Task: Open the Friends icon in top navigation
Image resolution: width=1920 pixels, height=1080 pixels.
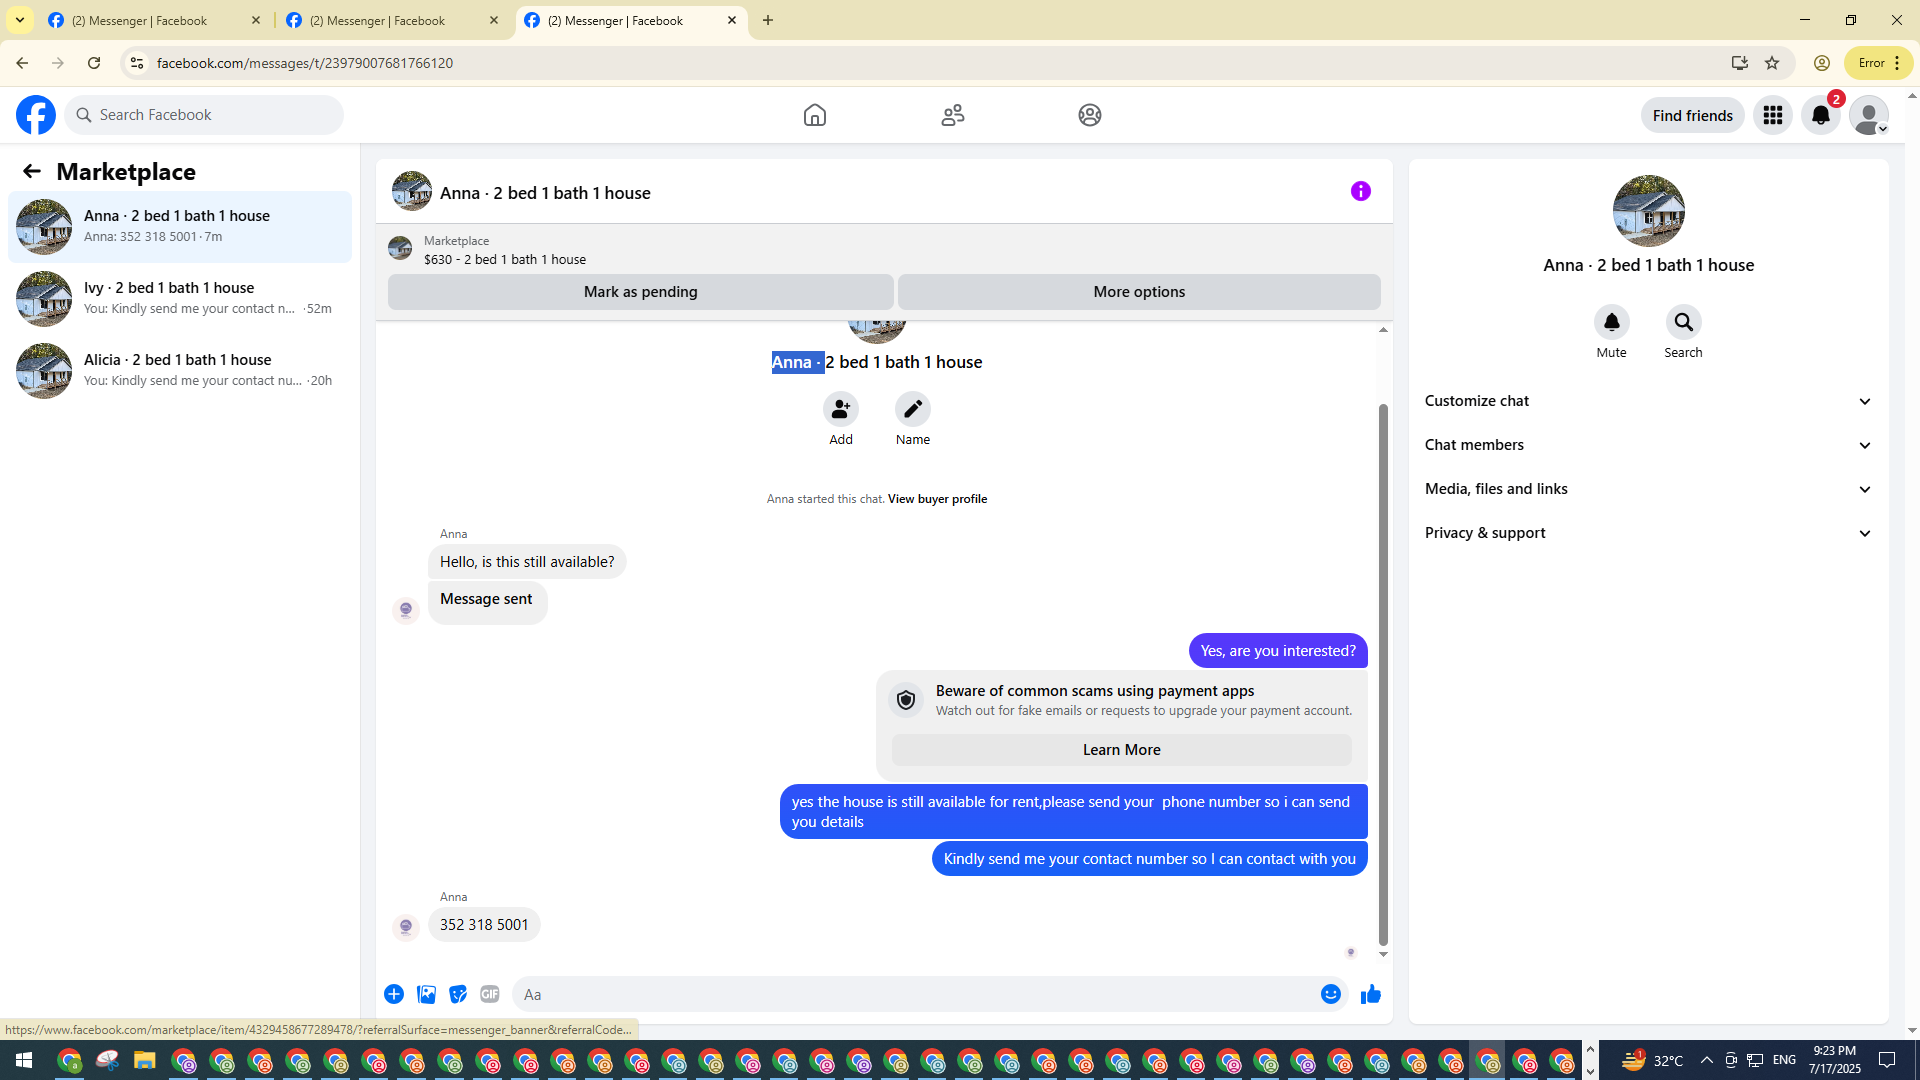Action: (953, 115)
